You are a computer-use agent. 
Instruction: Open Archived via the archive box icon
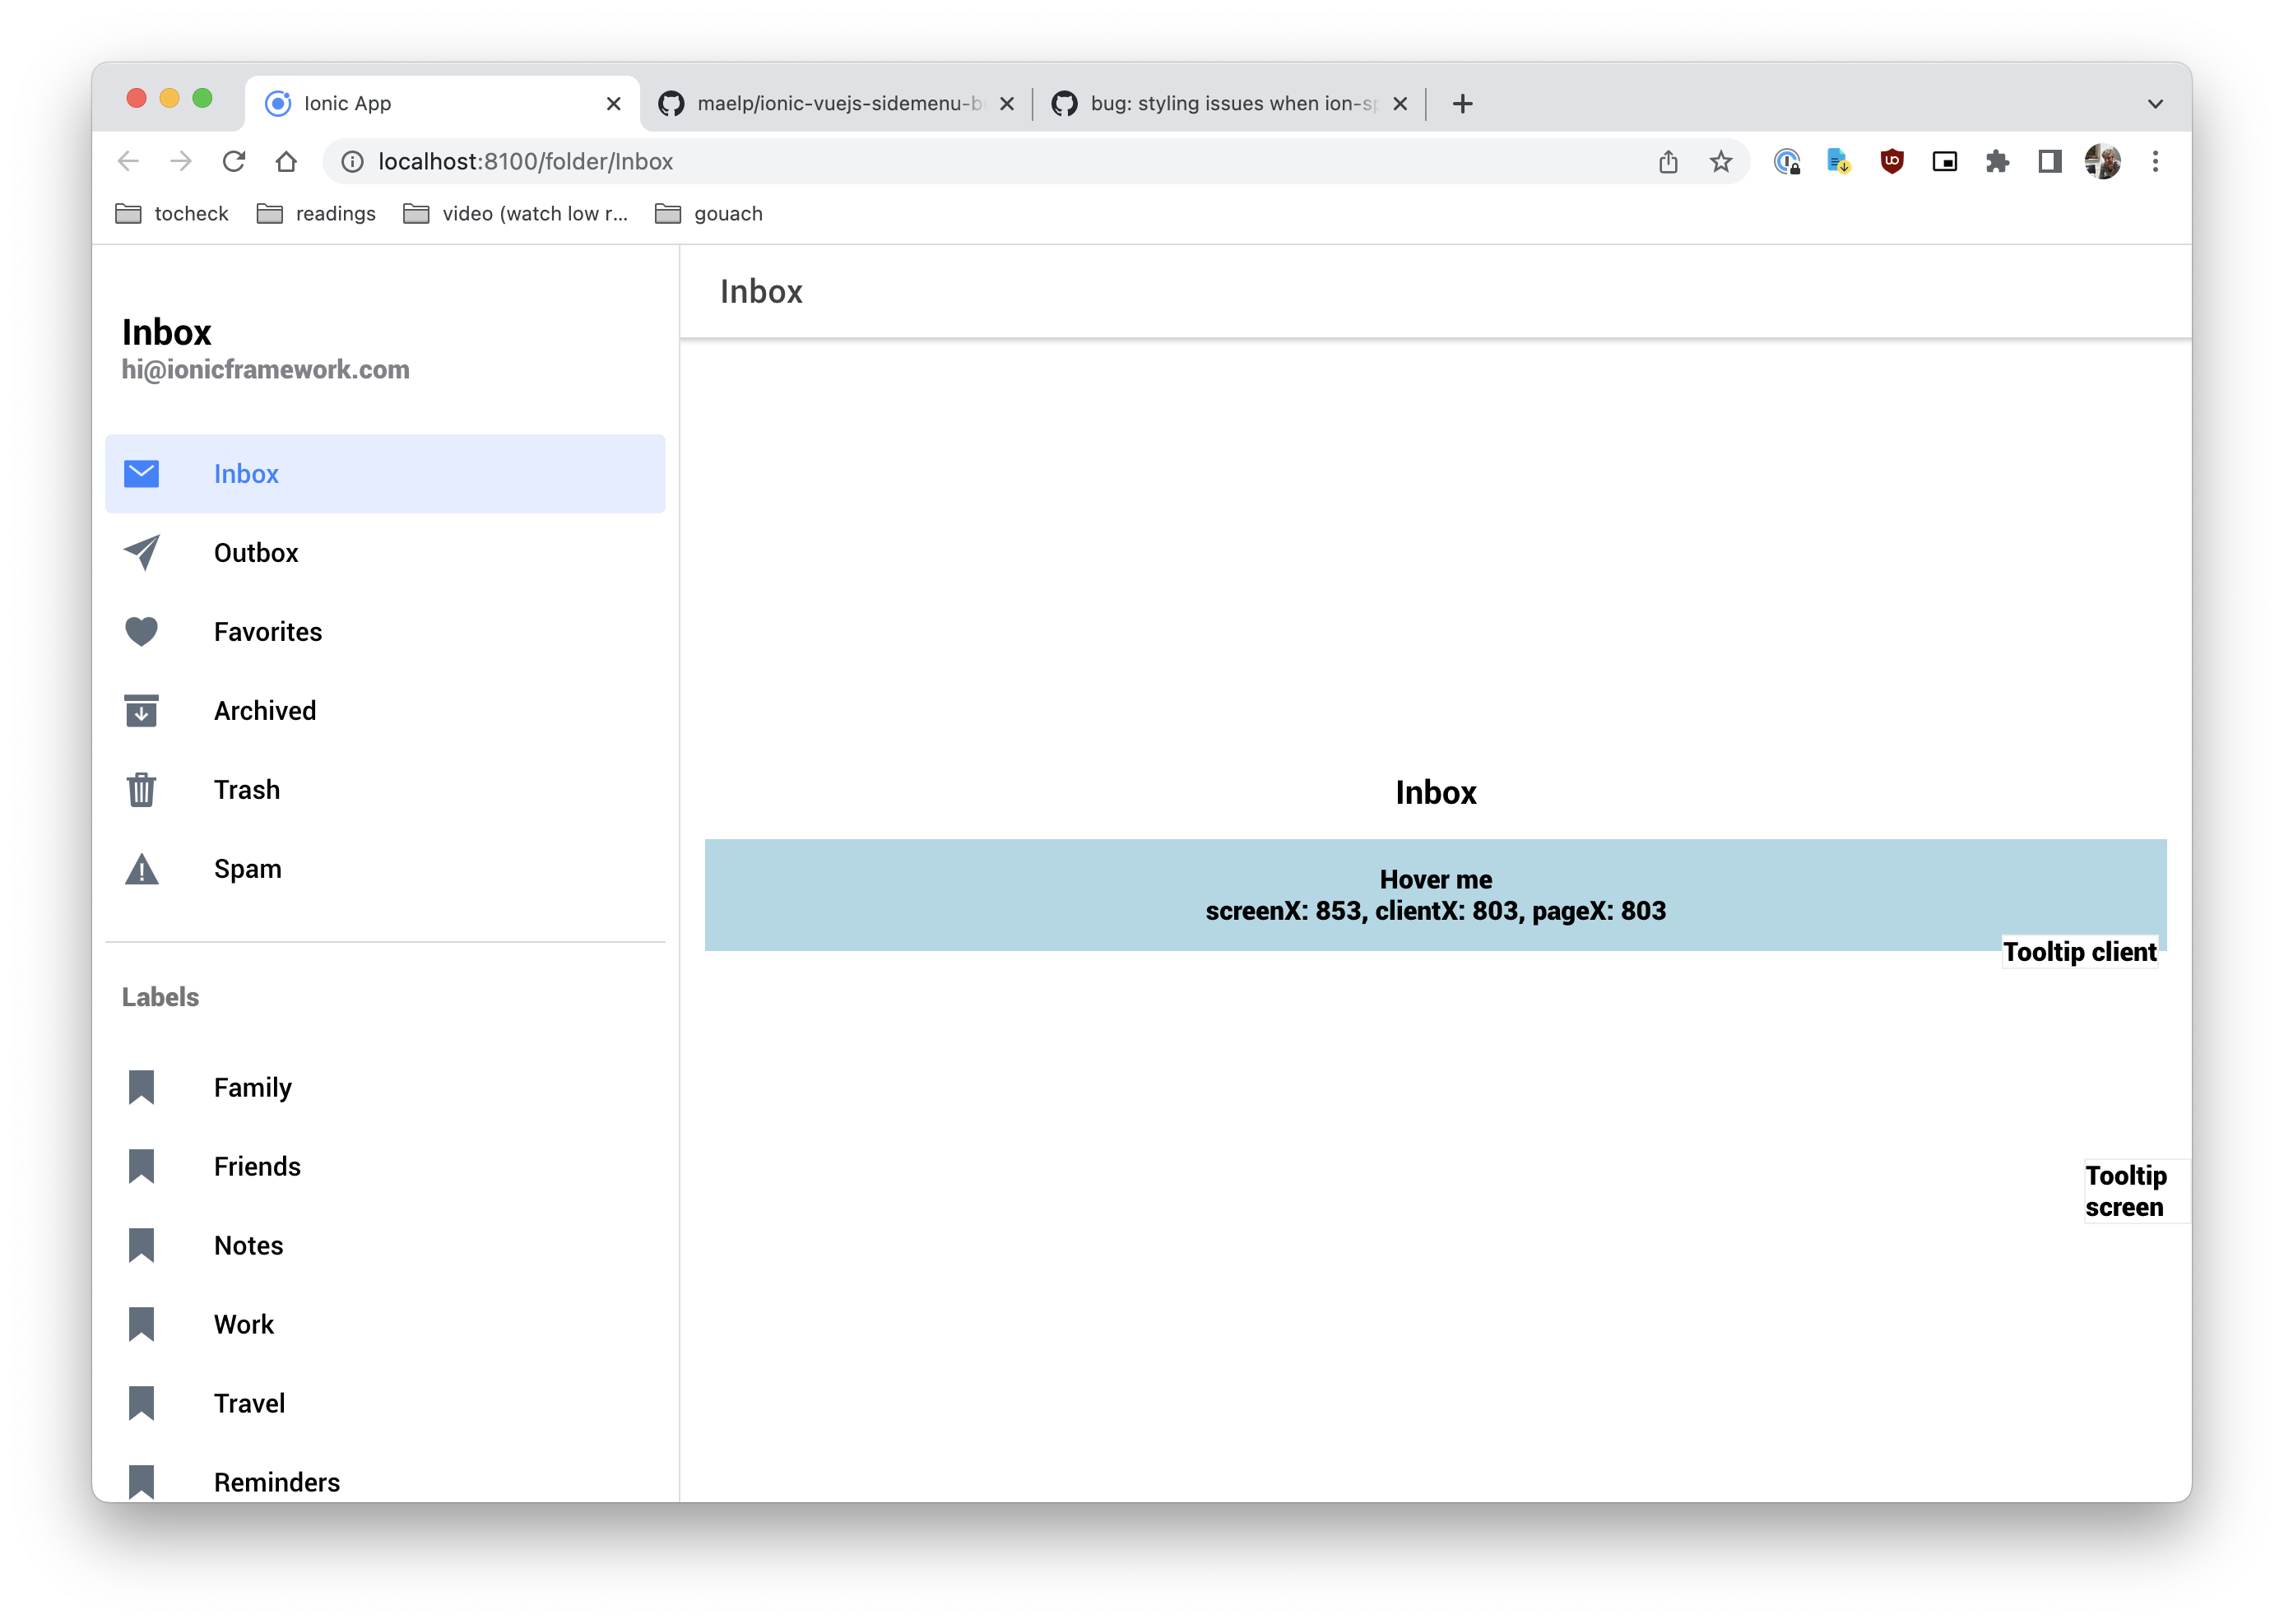click(141, 710)
